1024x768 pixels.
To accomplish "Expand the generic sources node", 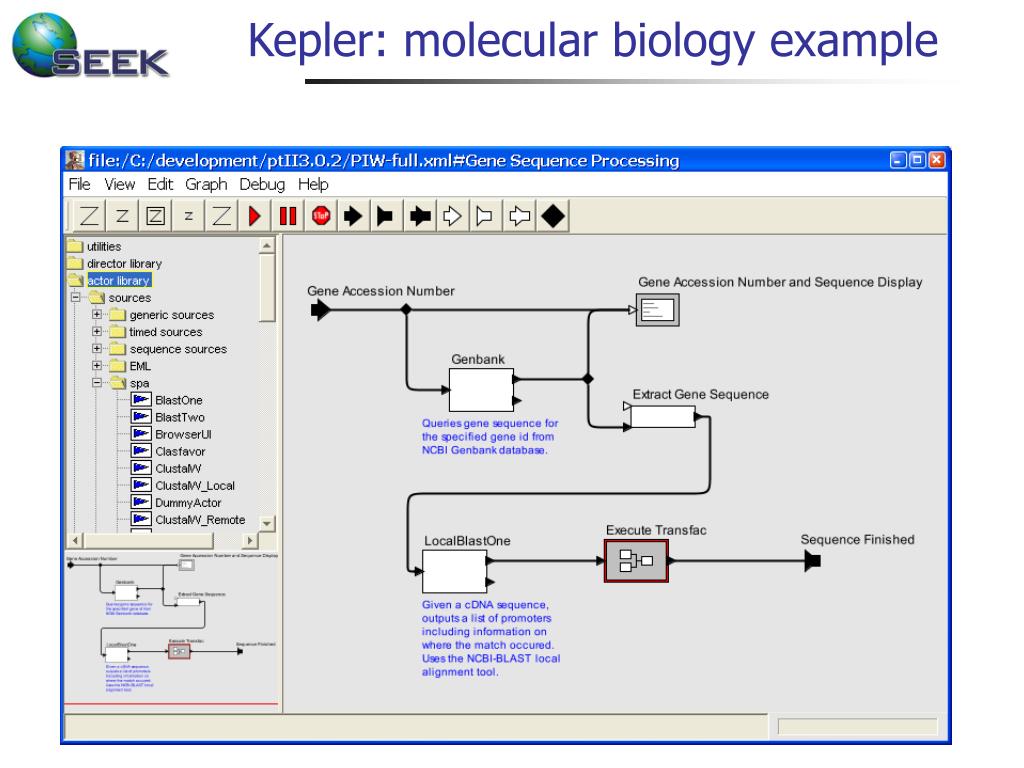I will [x=97, y=314].
